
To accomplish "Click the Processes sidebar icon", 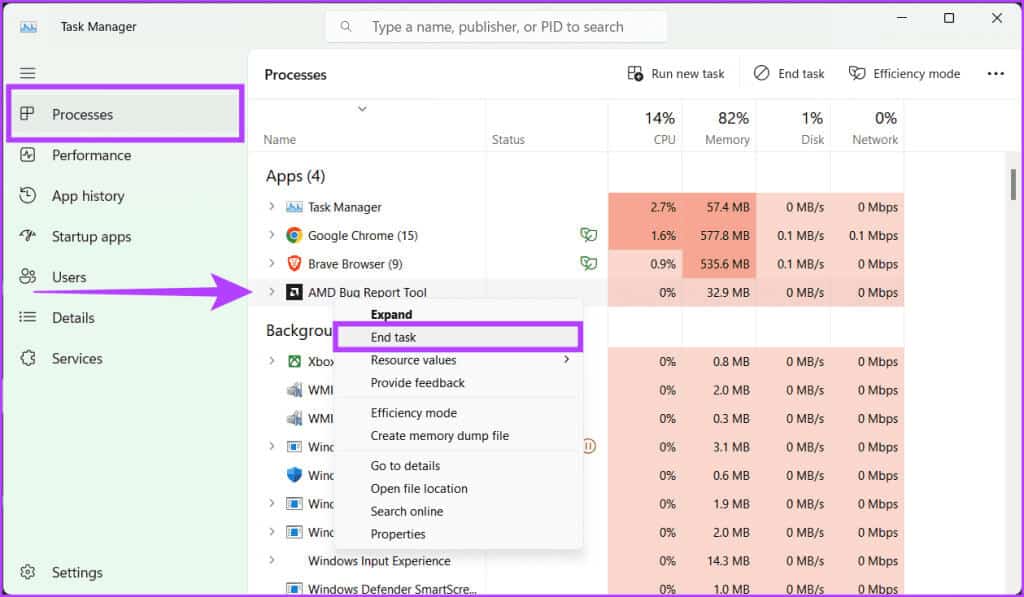I will click(27, 114).
